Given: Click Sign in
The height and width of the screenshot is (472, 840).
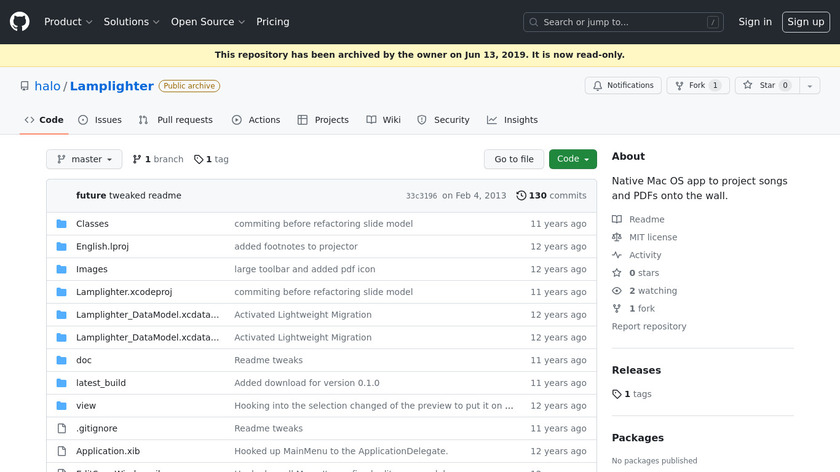Looking at the screenshot, I should (x=755, y=22).
